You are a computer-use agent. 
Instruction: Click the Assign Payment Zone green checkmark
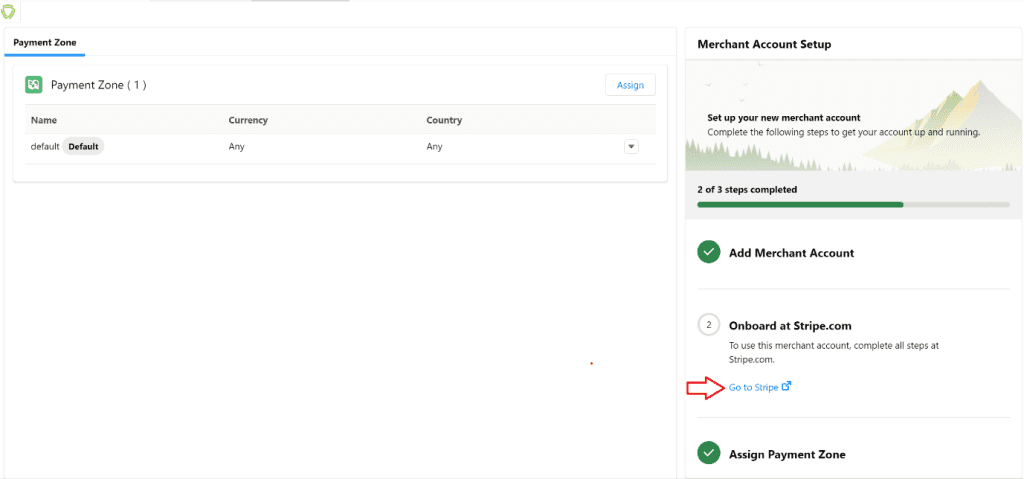coord(709,454)
